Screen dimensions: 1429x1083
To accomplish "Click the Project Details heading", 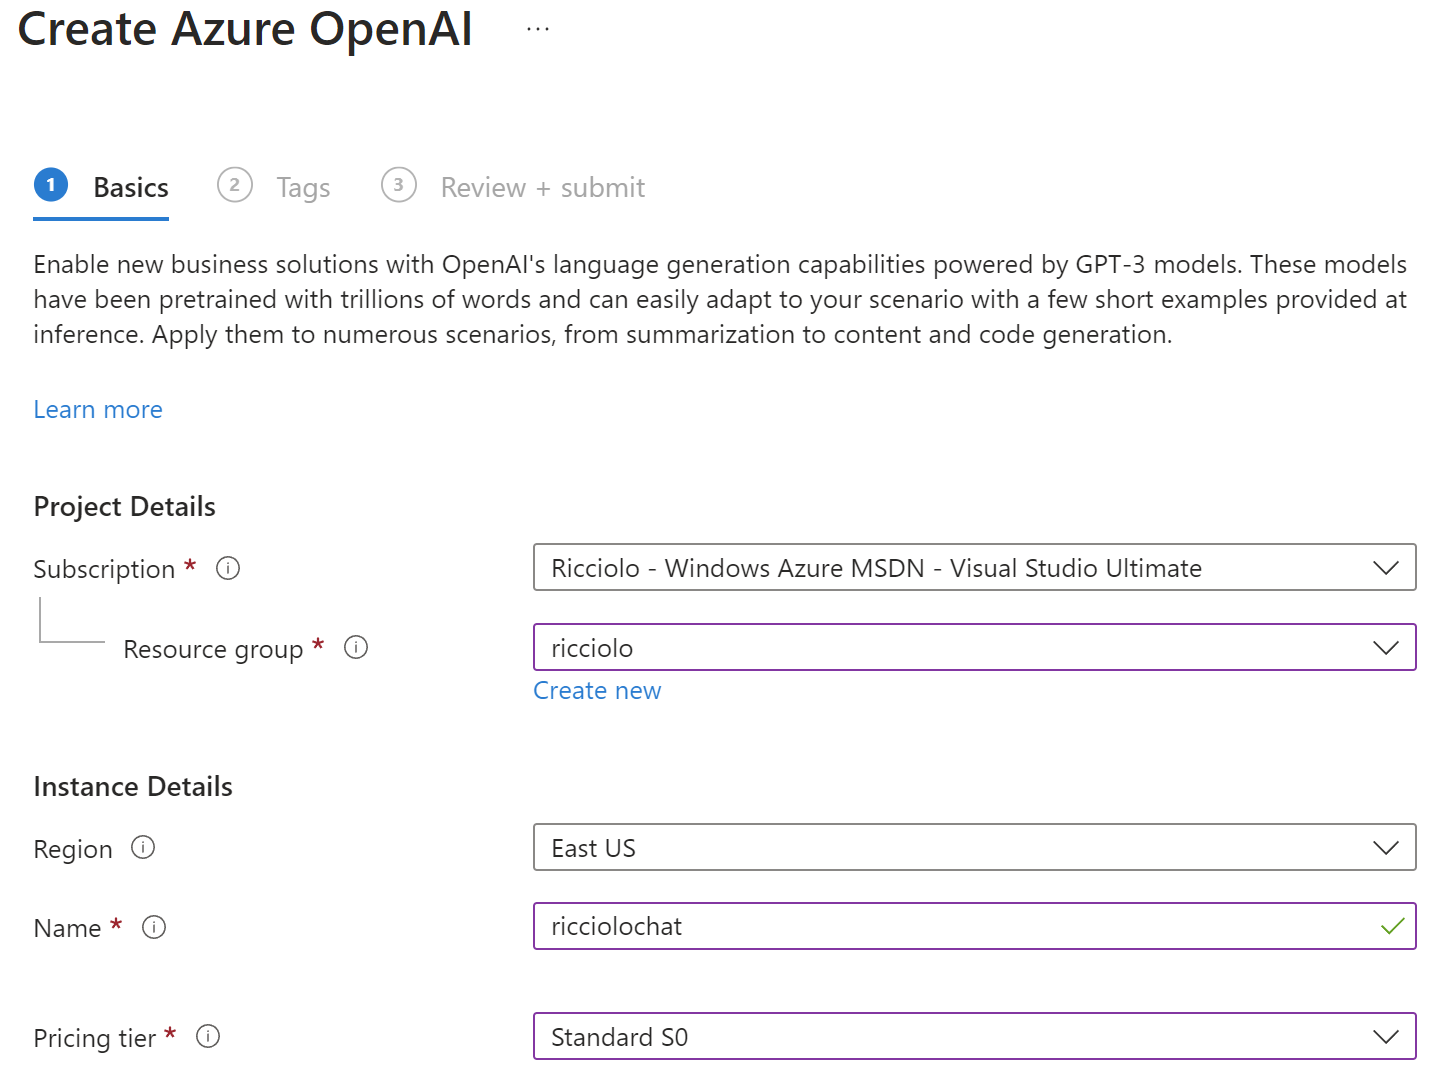I will [125, 507].
